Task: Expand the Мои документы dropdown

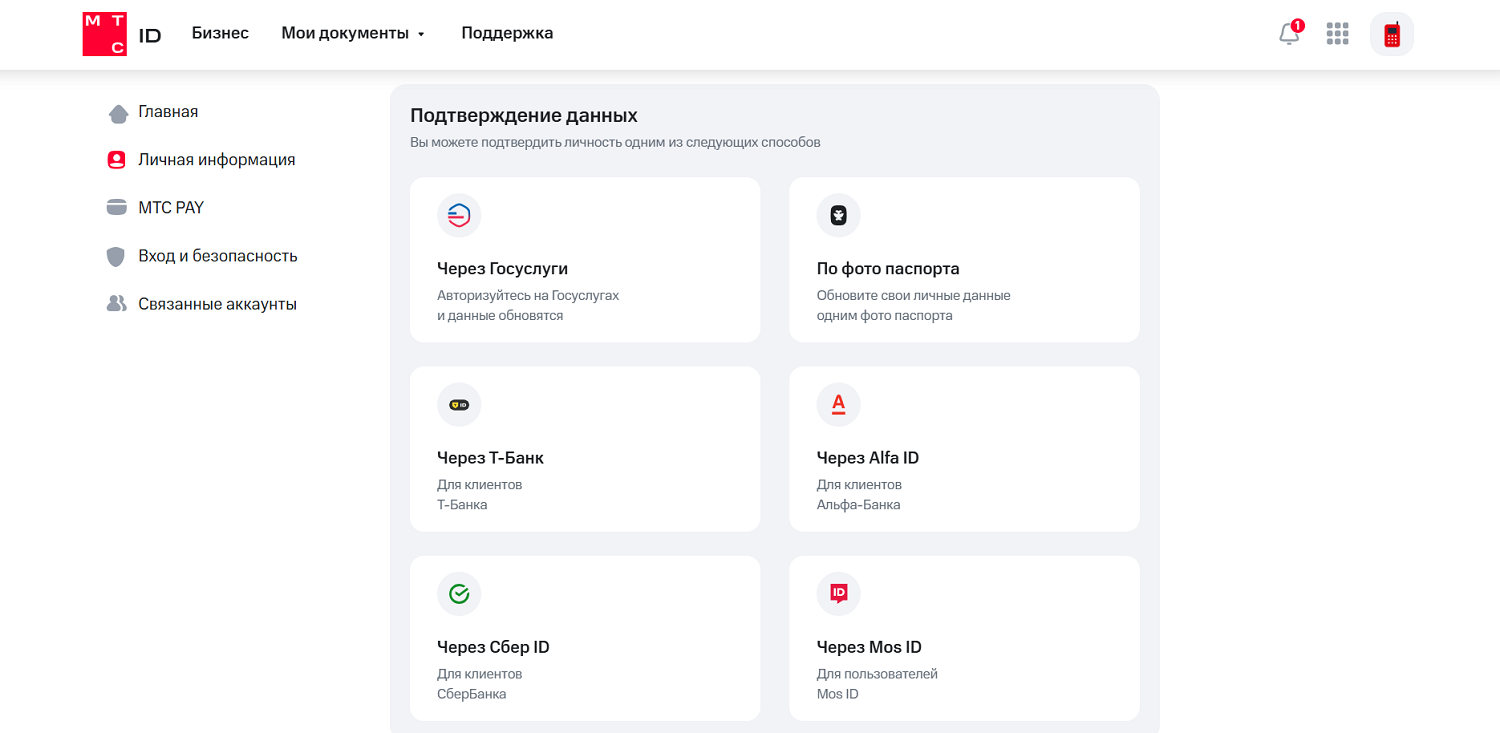Action: 353,33
